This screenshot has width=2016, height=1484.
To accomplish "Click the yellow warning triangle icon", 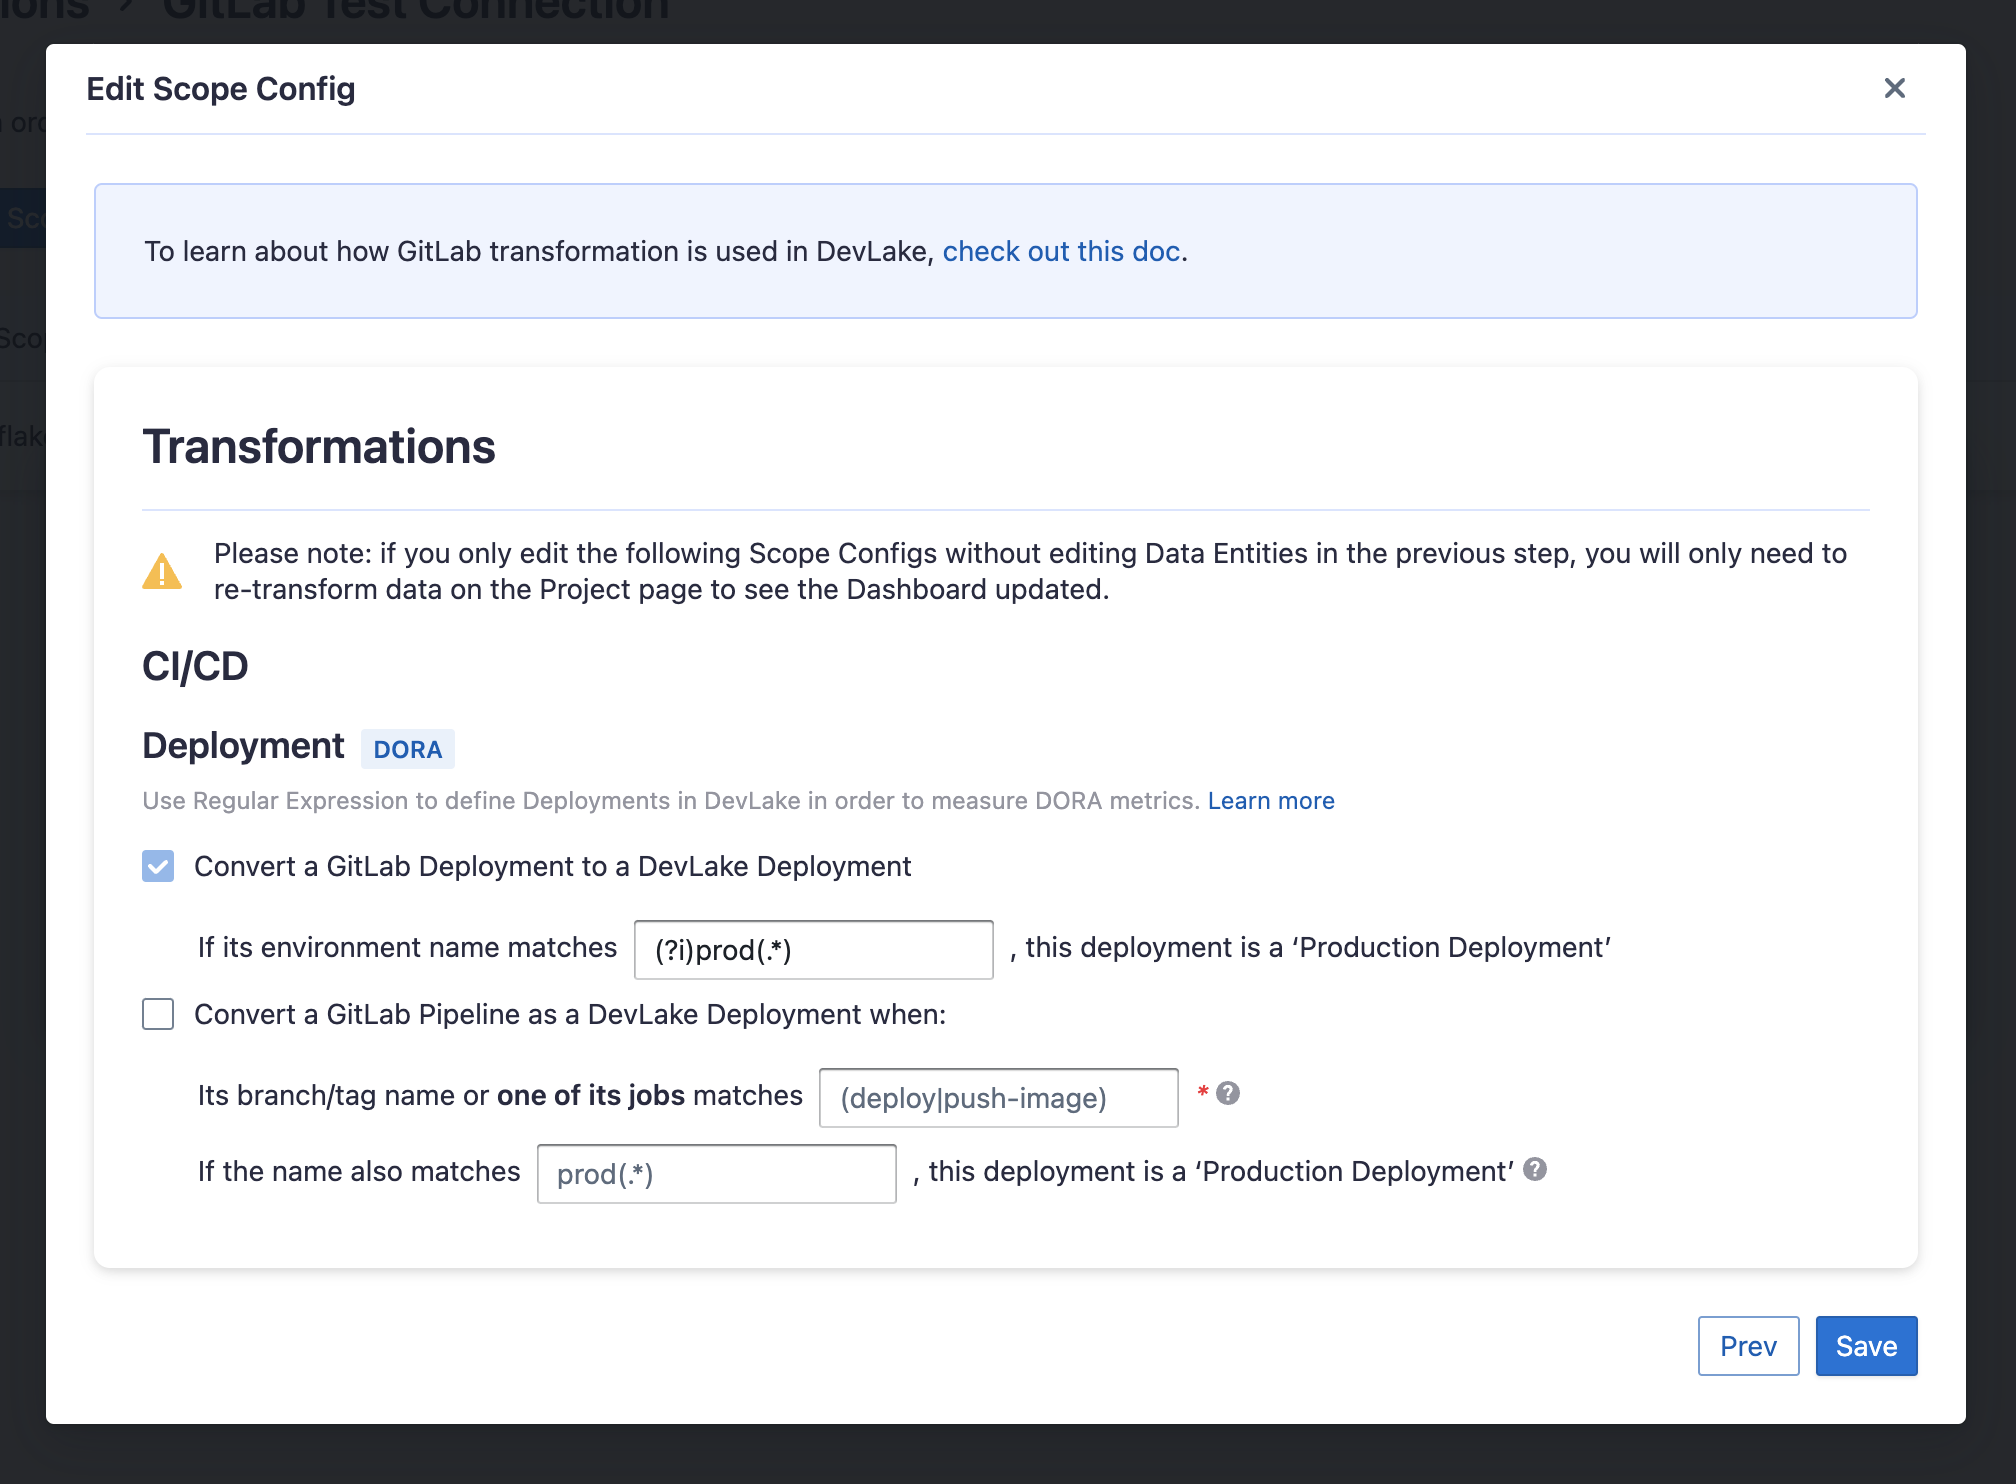I will click(x=162, y=572).
